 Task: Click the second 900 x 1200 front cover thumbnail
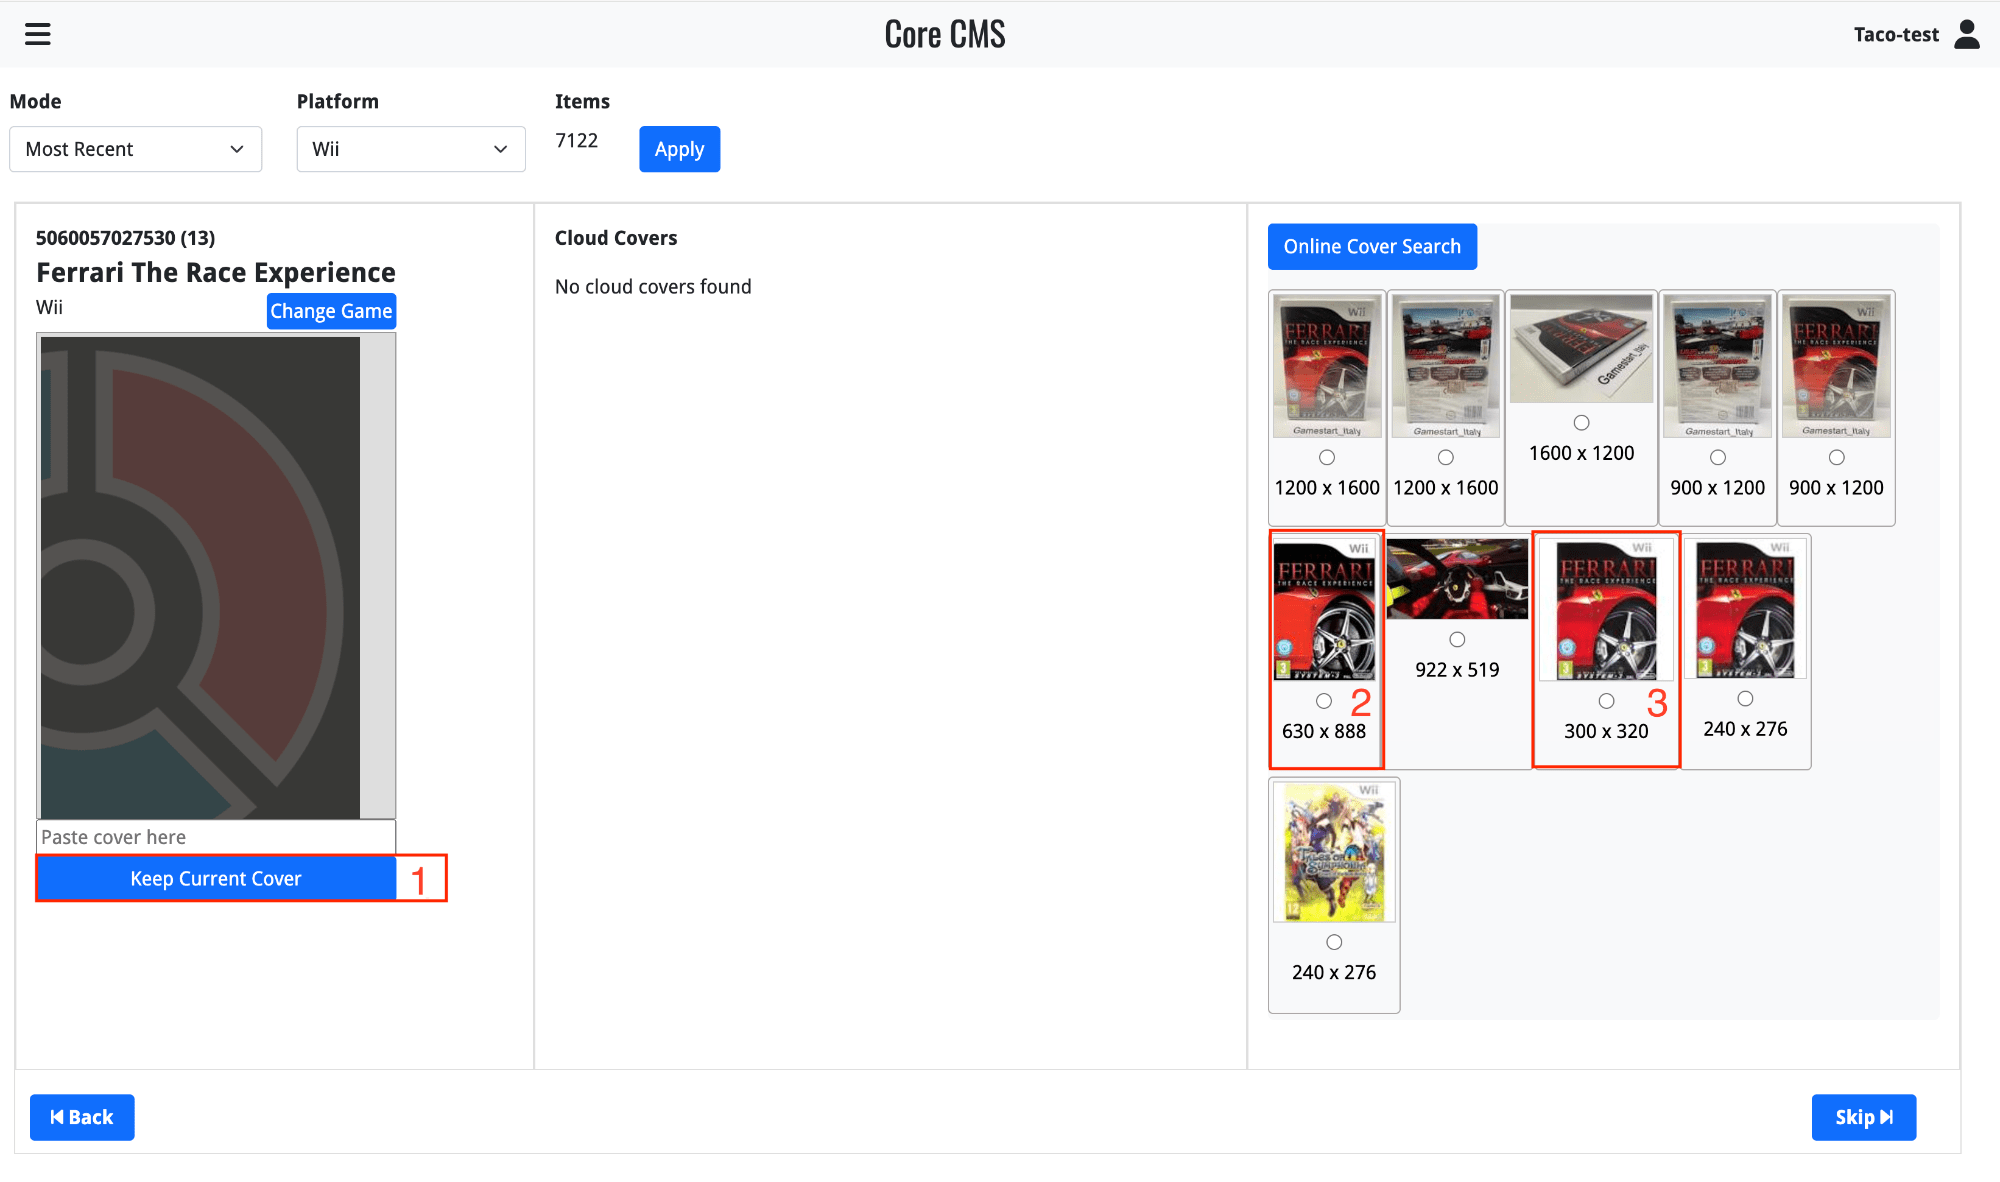pyautogui.click(x=1837, y=366)
